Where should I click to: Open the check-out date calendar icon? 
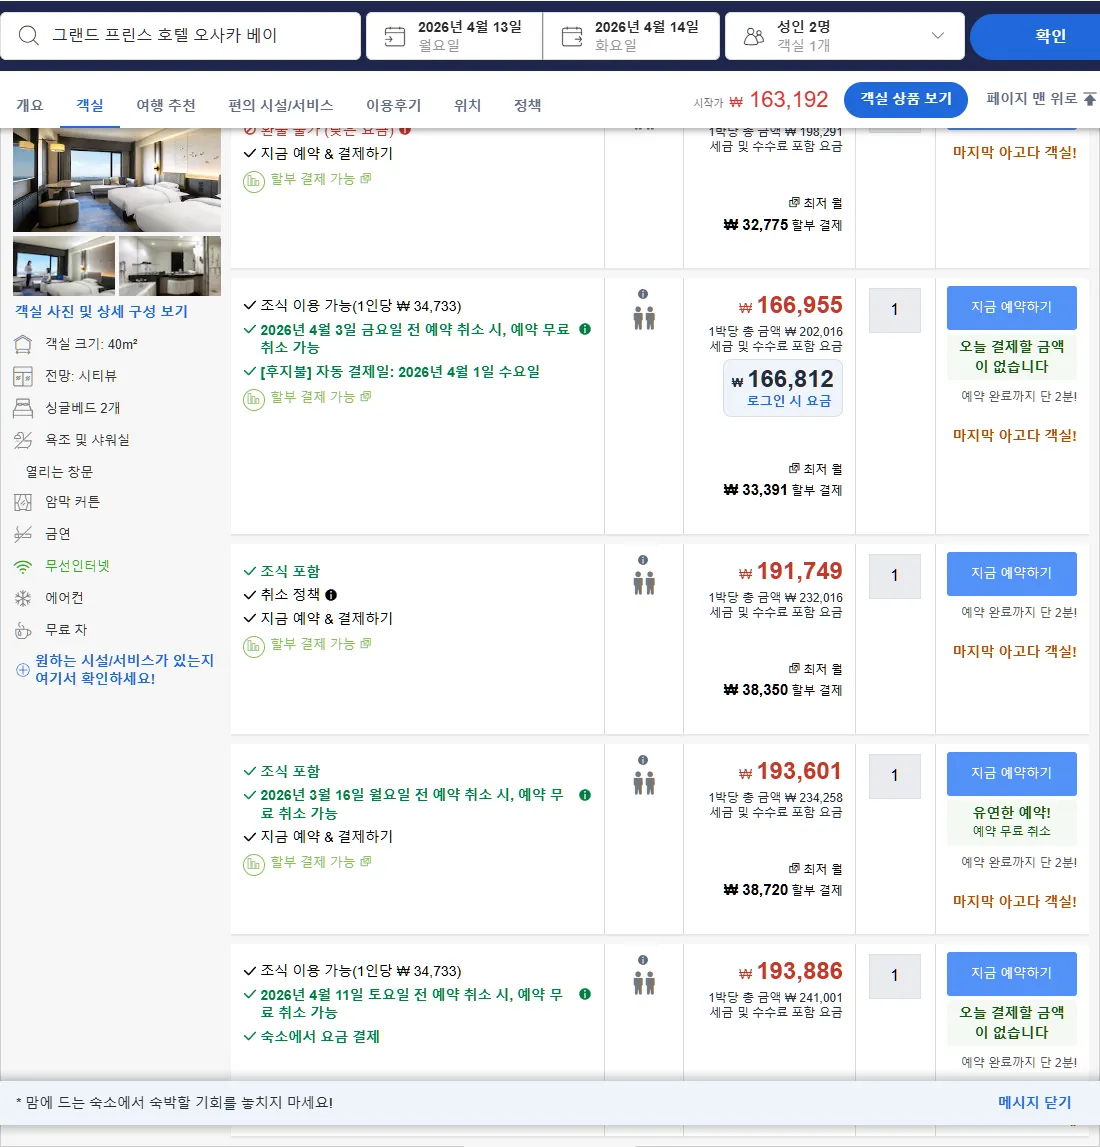[x=572, y=36]
